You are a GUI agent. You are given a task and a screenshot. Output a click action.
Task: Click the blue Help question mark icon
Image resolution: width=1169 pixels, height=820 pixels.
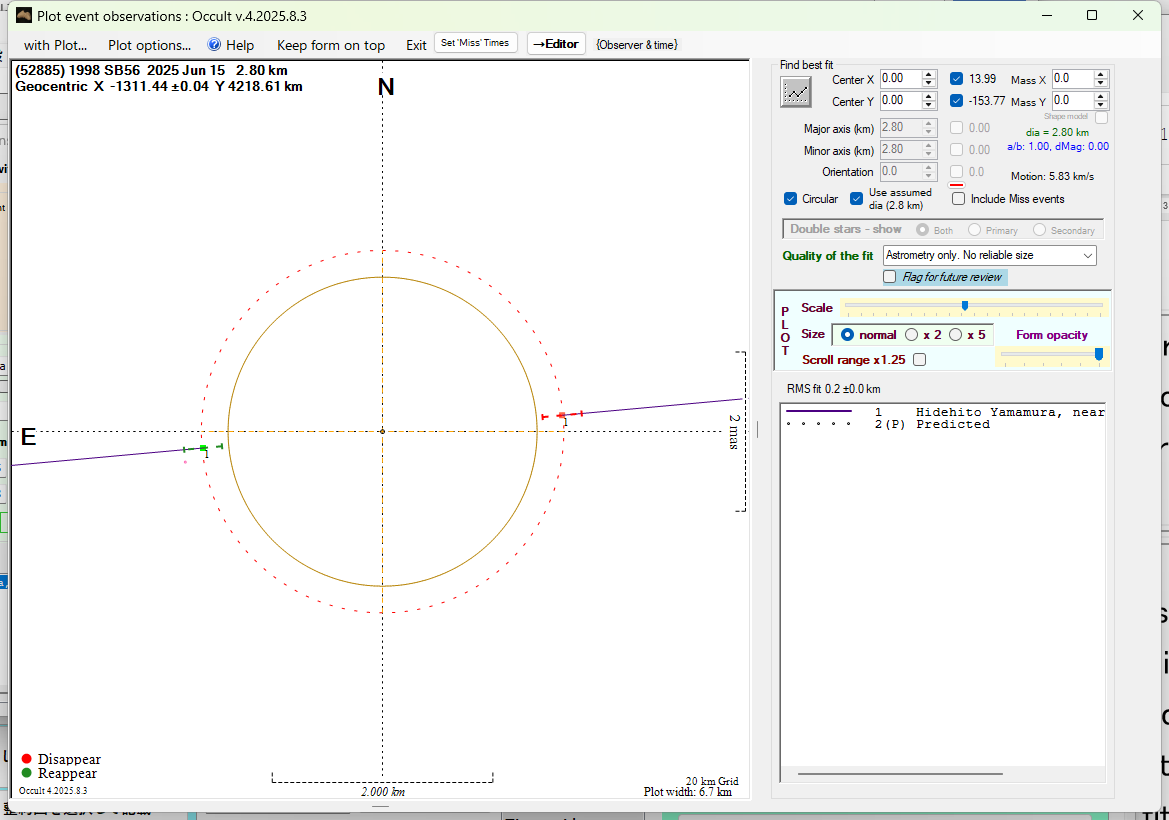[214, 45]
